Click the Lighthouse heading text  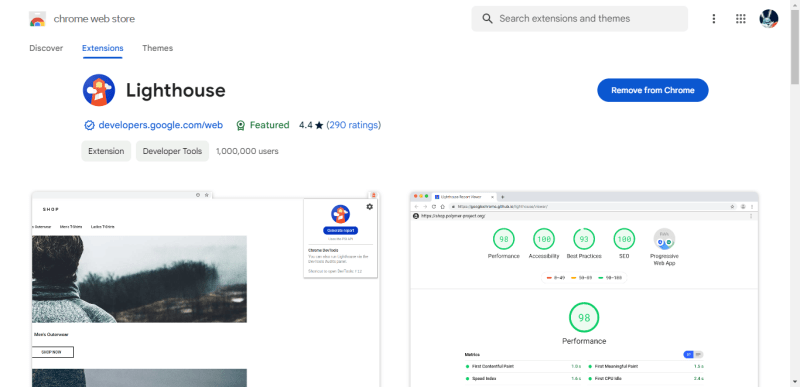[176, 90]
